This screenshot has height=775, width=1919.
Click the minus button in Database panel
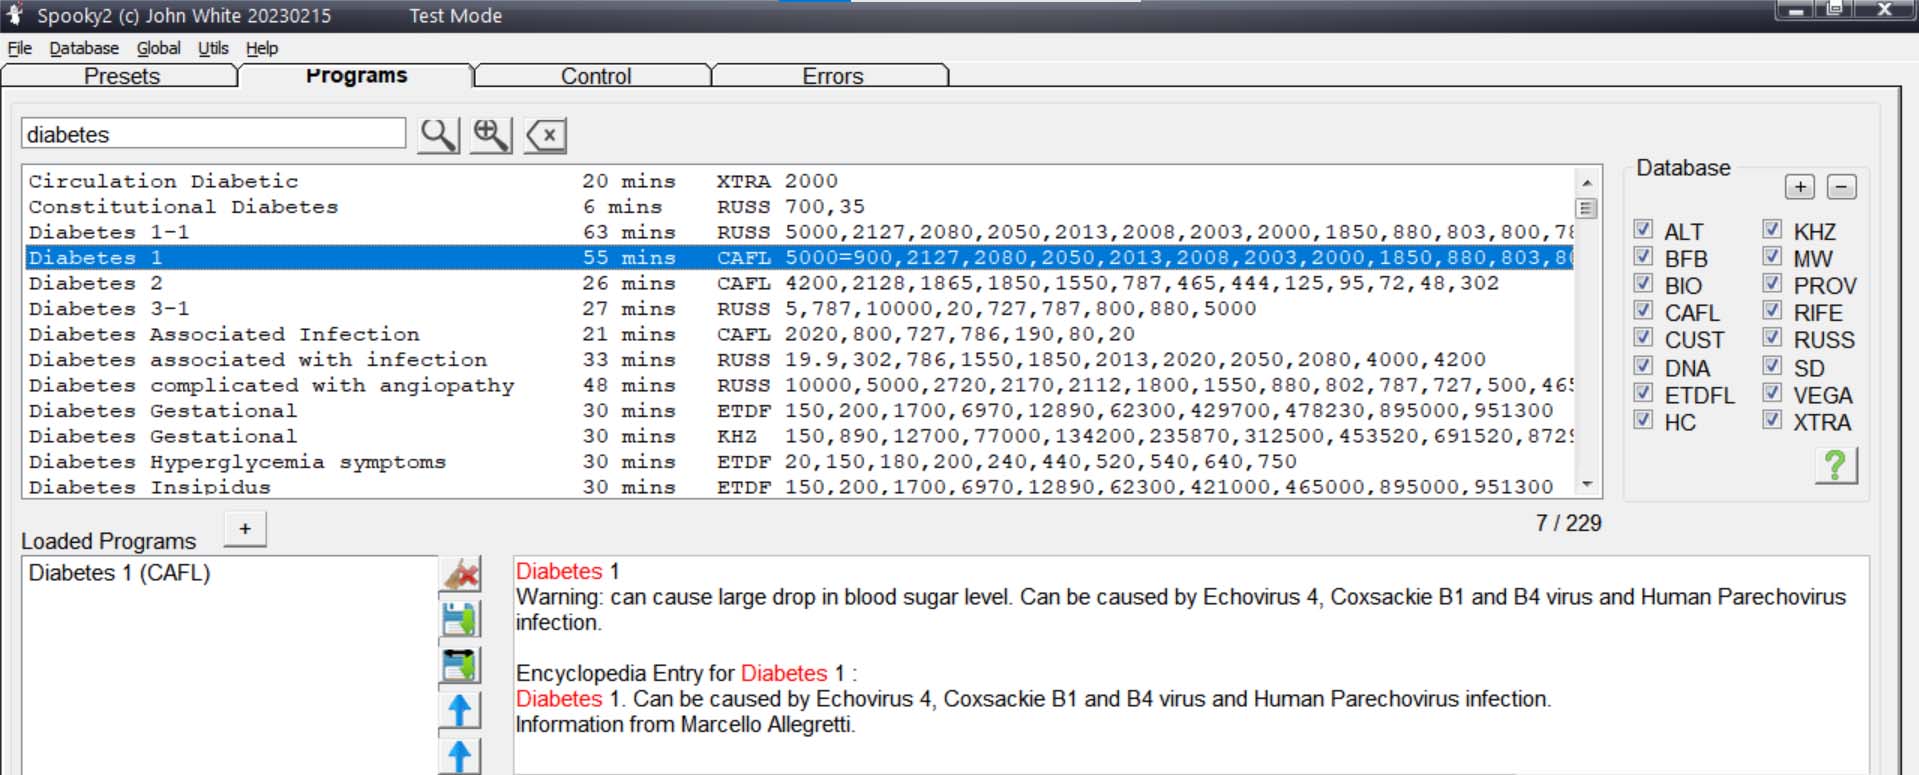tap(1841, 187)
